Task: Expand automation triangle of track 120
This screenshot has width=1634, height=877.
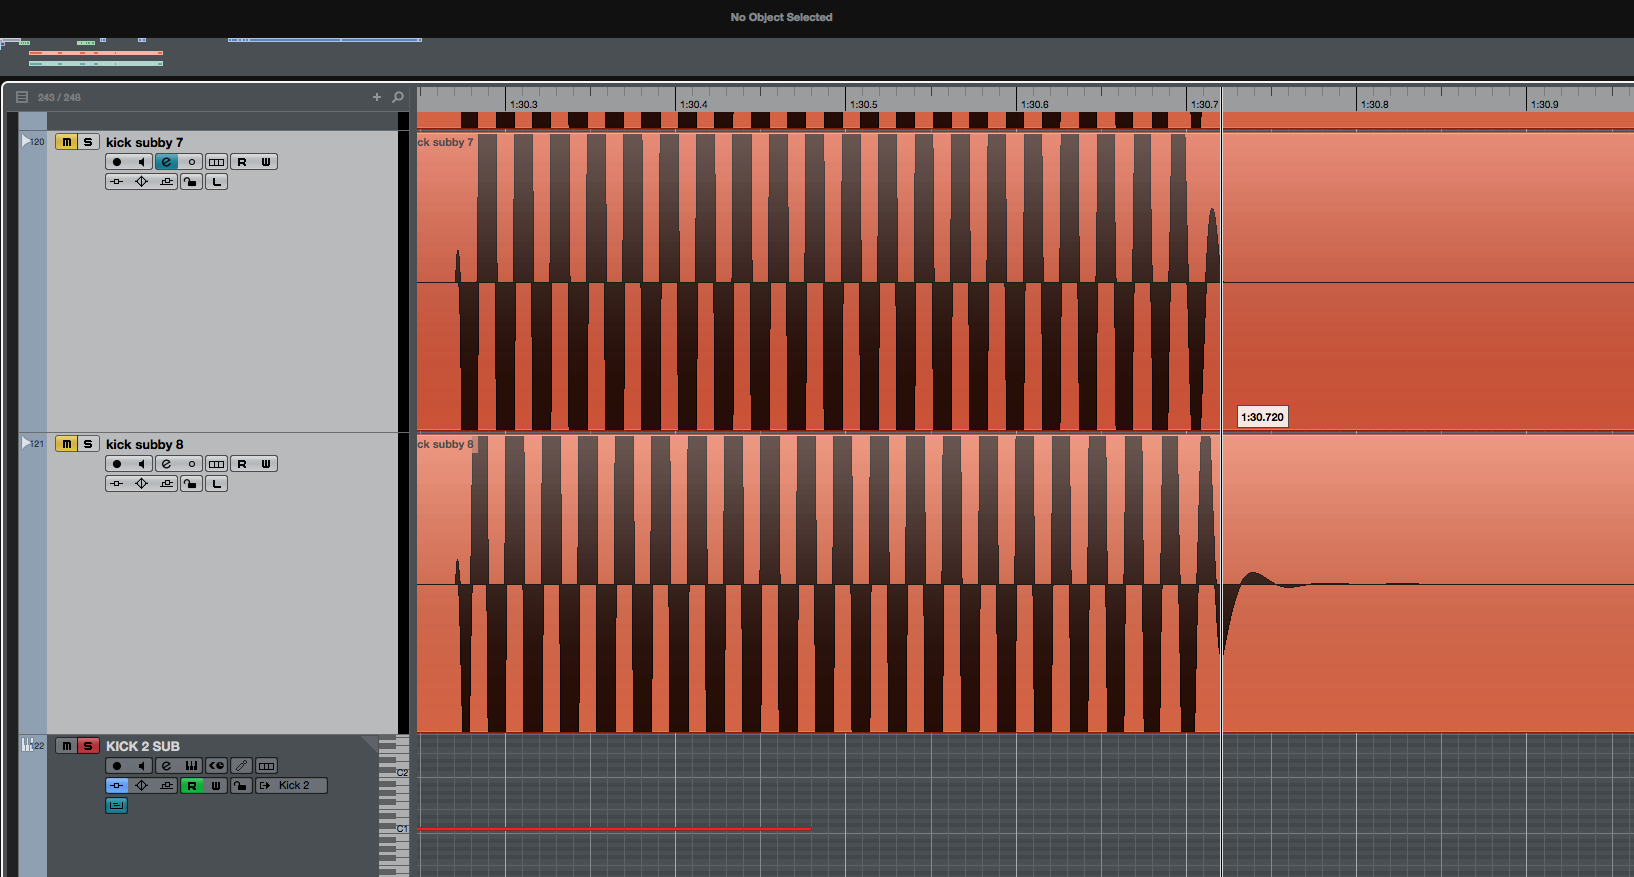Action: coord(26,141)
